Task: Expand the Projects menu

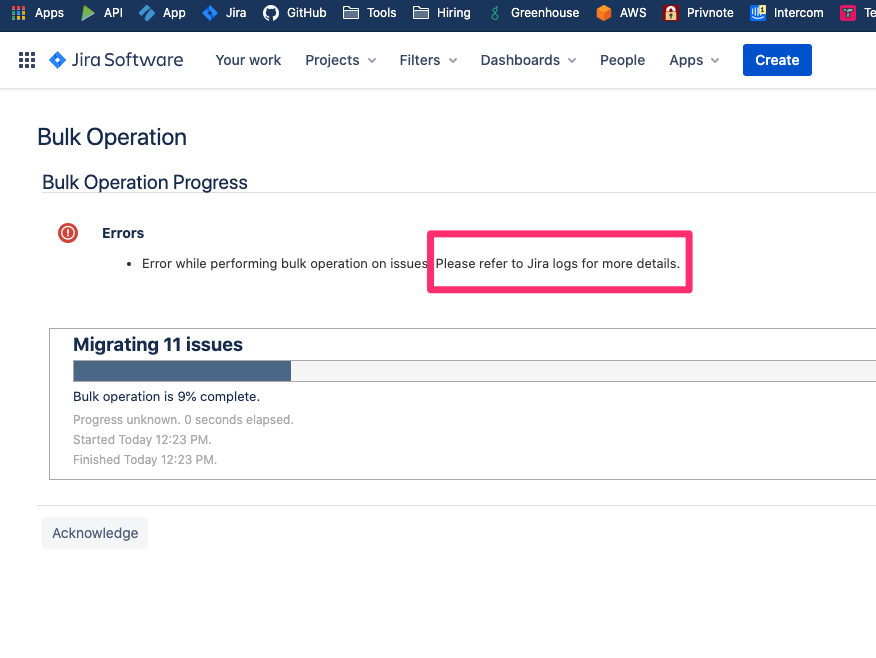Action: [x=340, y=60]
